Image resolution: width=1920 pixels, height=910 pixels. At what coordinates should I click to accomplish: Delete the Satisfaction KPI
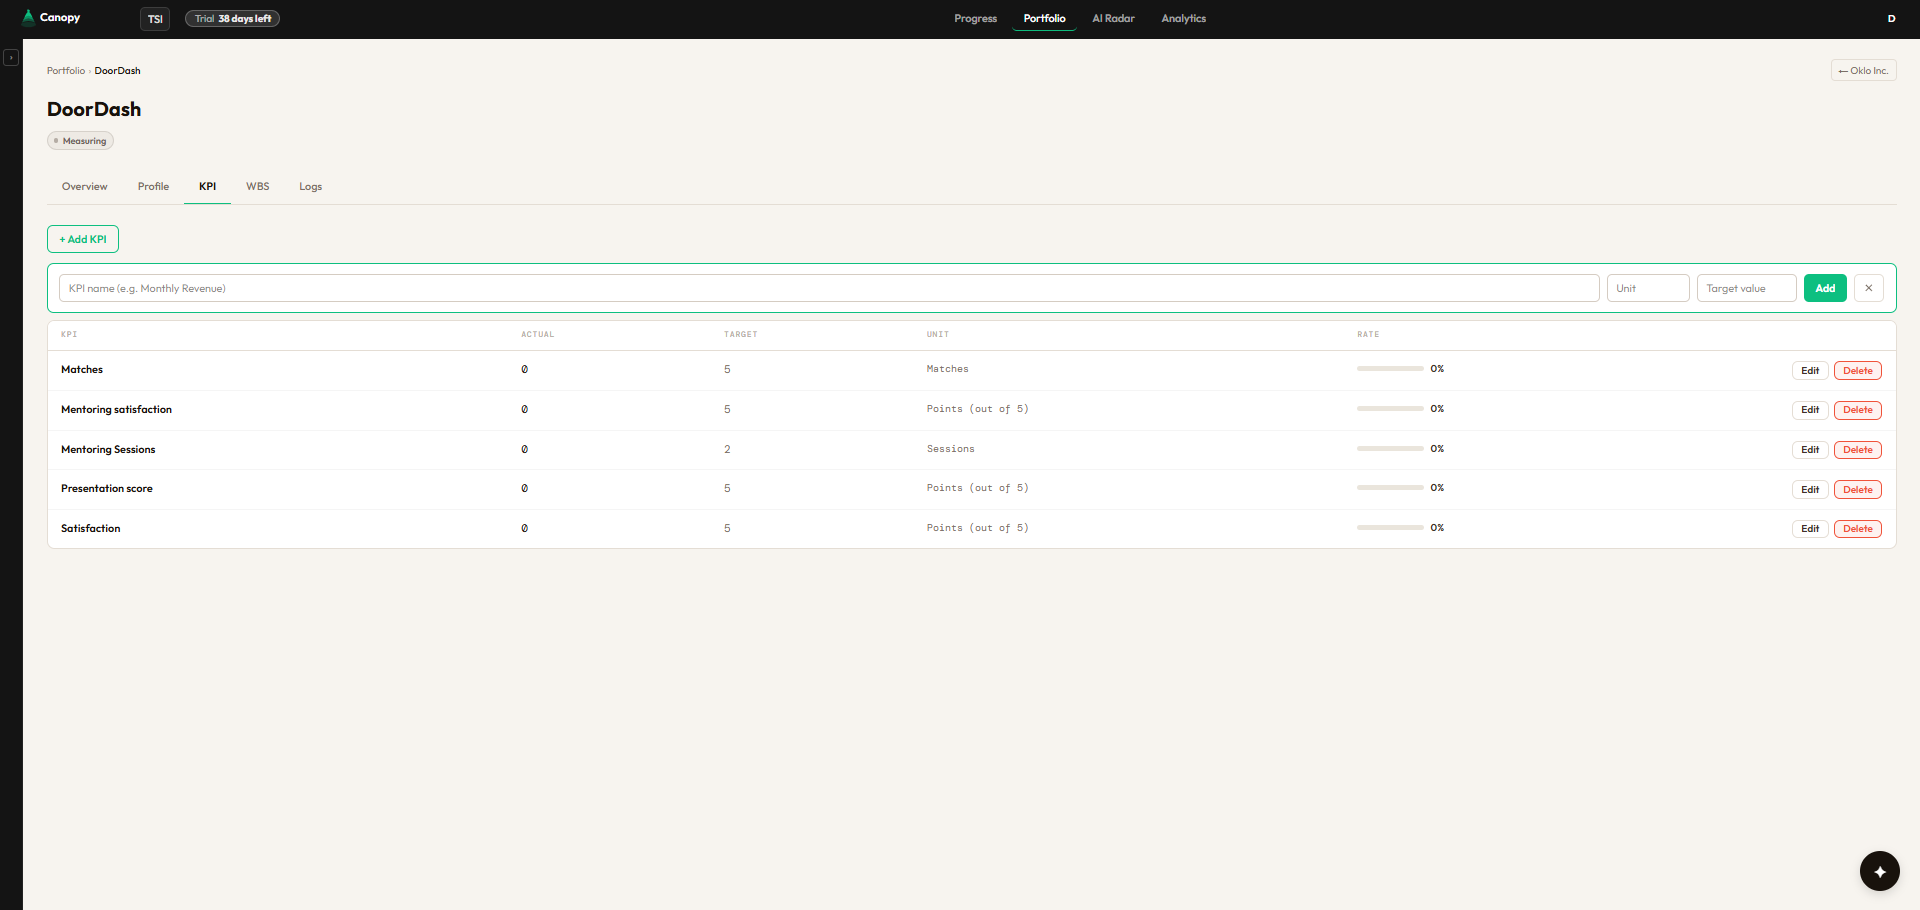[x=1858, y=529]
